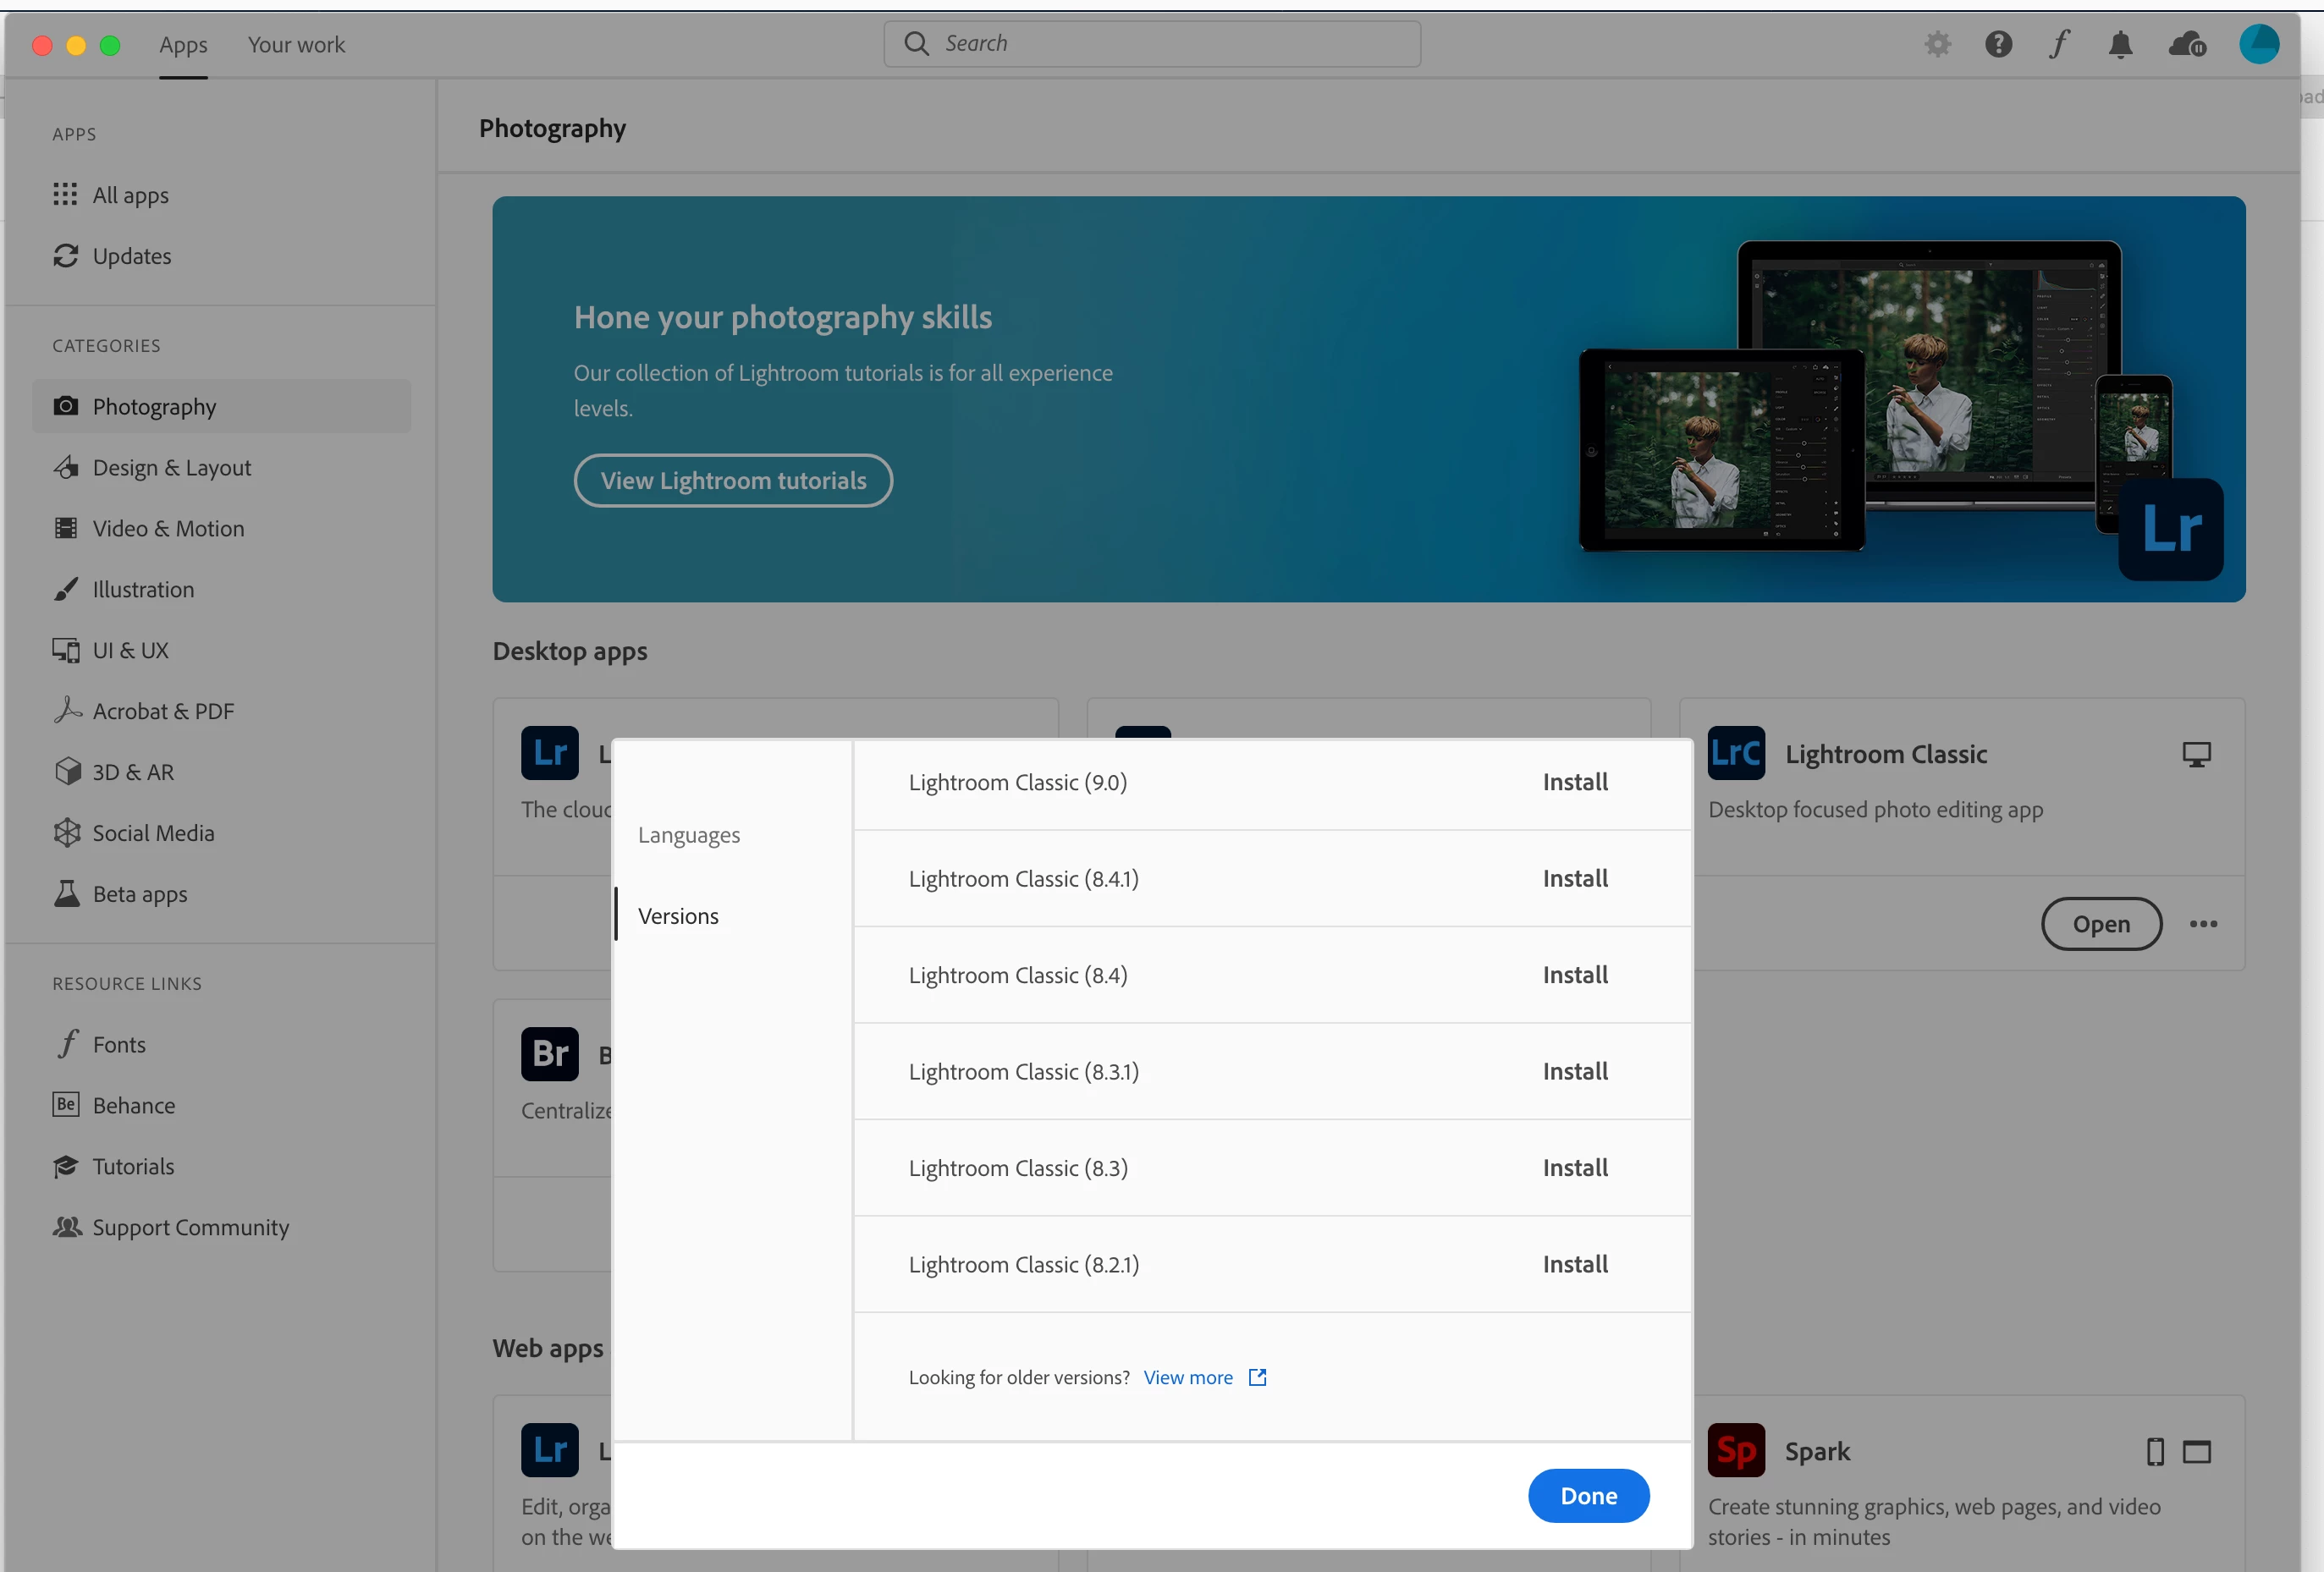2324x1572 pixels.
Task: Click the Bridge Br app icon
Action: [x=549, y=1053]
